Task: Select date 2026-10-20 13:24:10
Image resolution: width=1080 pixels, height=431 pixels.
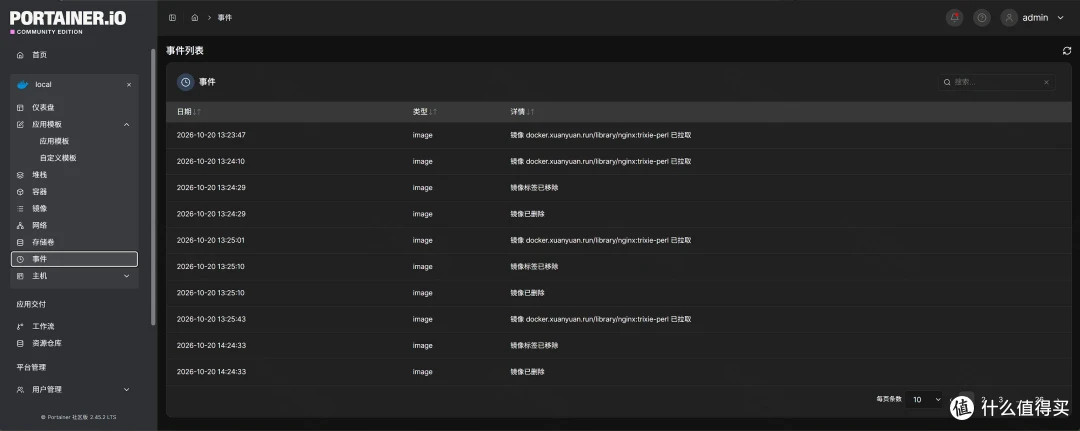Action: pos(211,161)
